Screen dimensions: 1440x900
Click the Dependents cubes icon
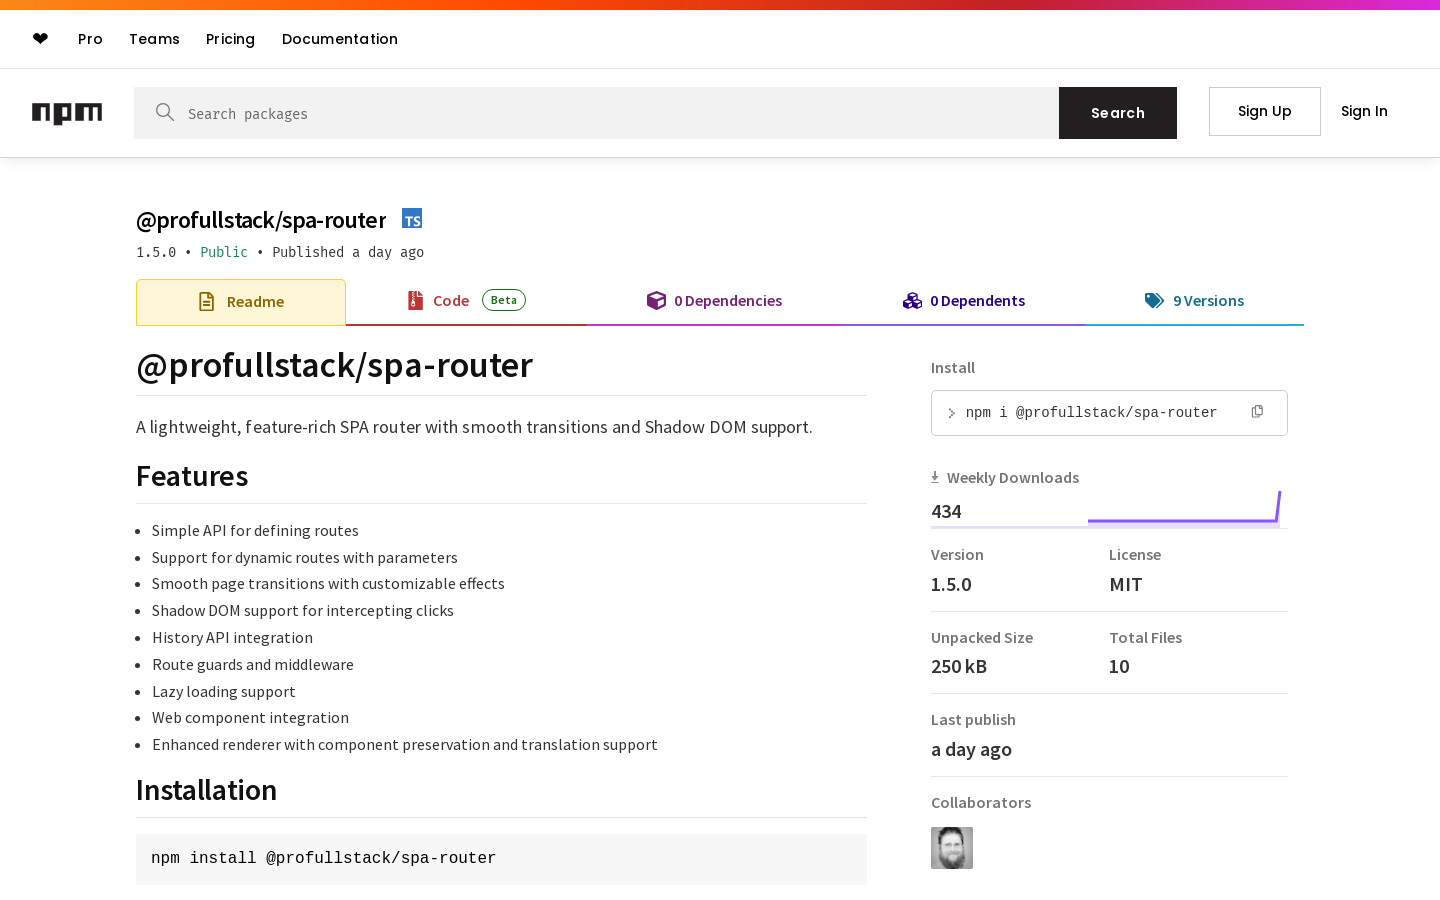point(912,301)
